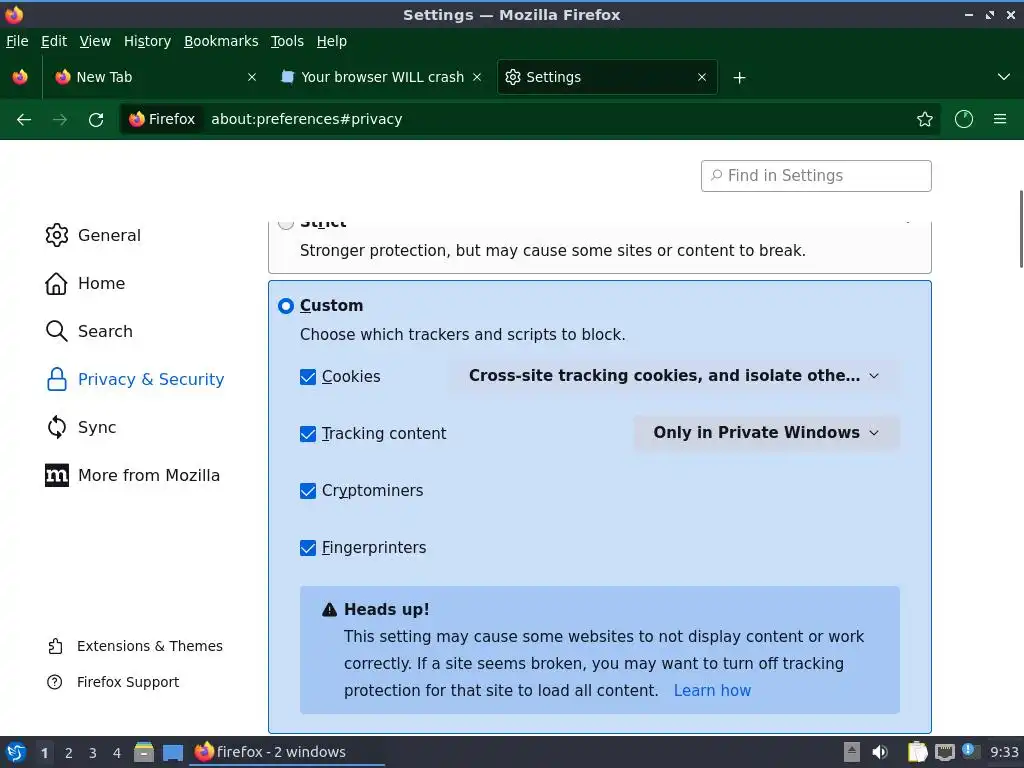Open the View menu
This screenshot has height=768, width=1024.
95,41
